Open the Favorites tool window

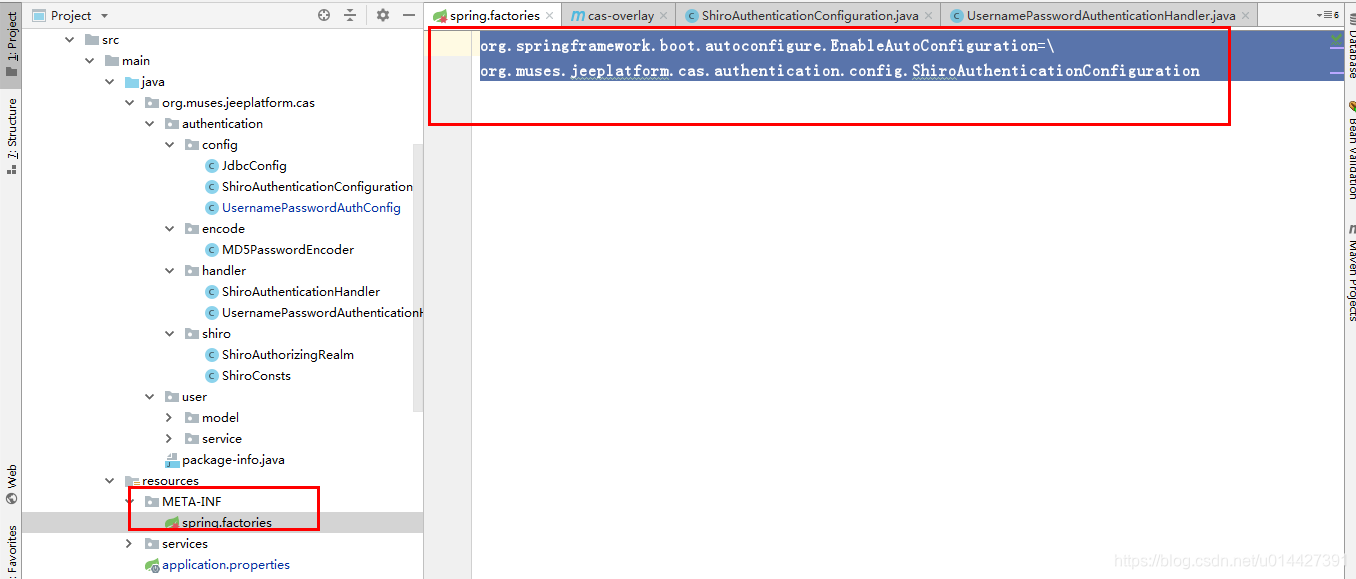[11, 550]
